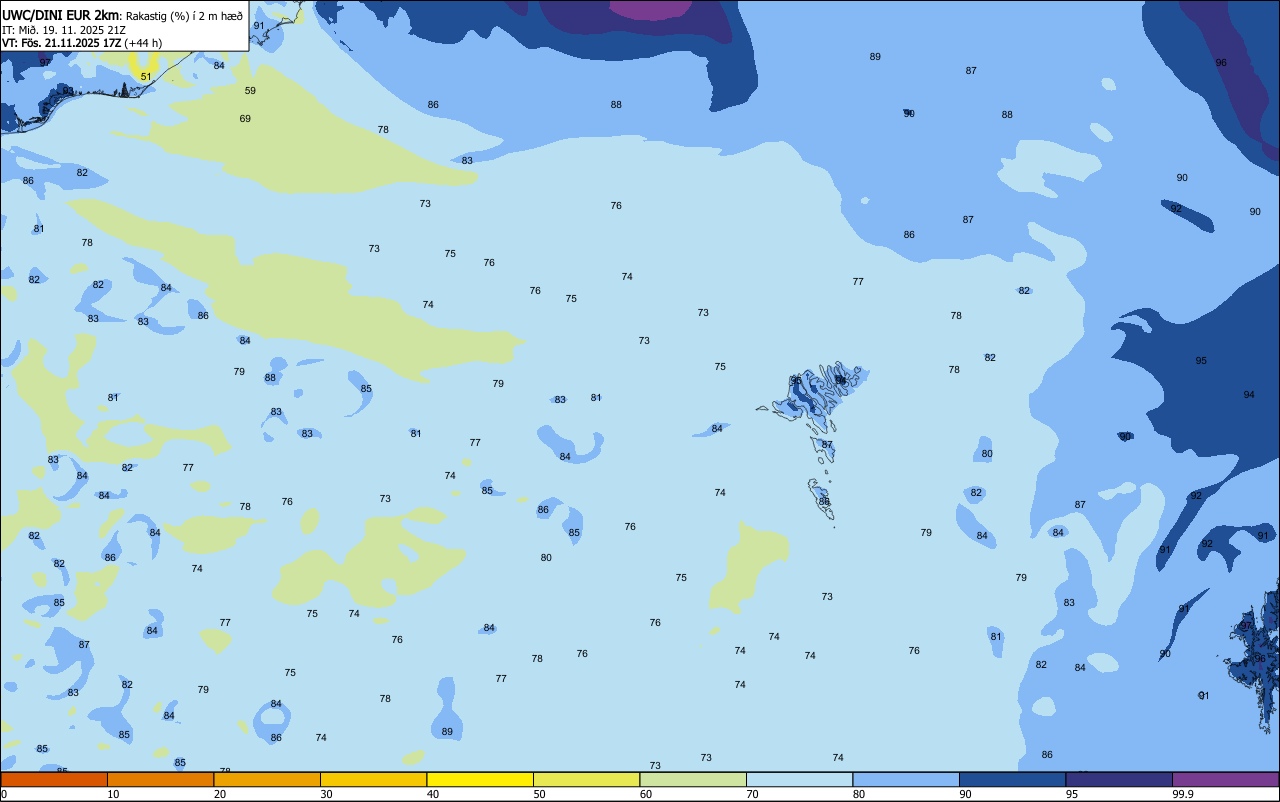Click the humidity value 51 on the map
1280x802 pixels.
click(x=146, y=77)
